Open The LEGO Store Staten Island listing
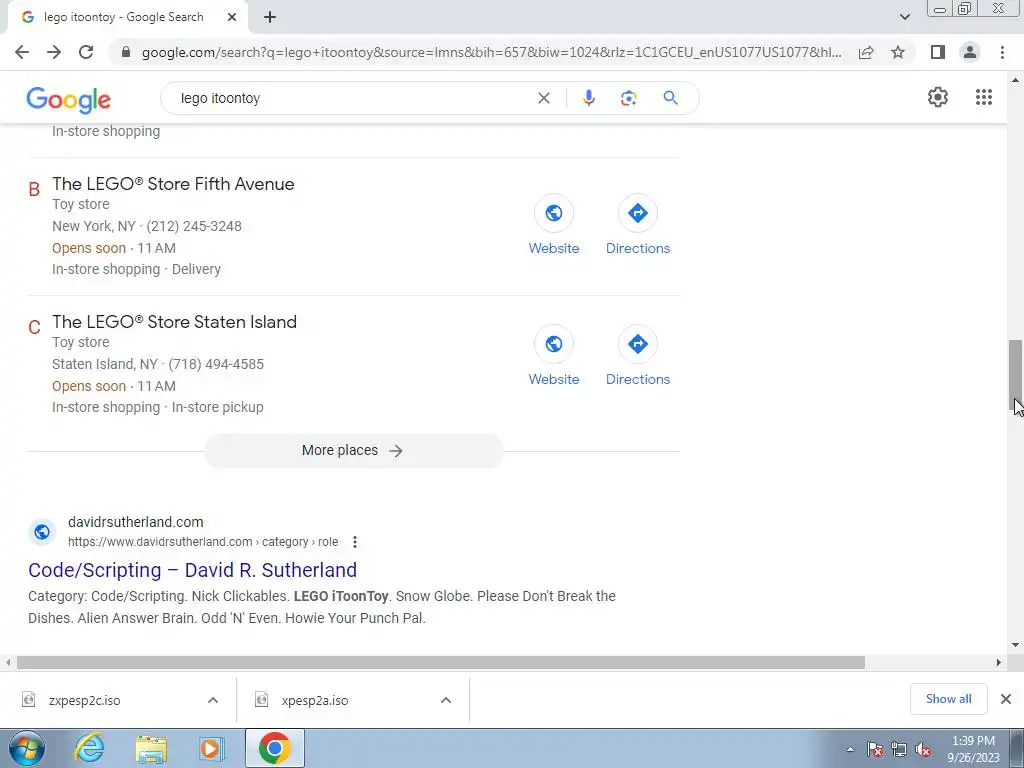Image resolution: width=1024 pixels, height=768 pixels. (174, 322)
